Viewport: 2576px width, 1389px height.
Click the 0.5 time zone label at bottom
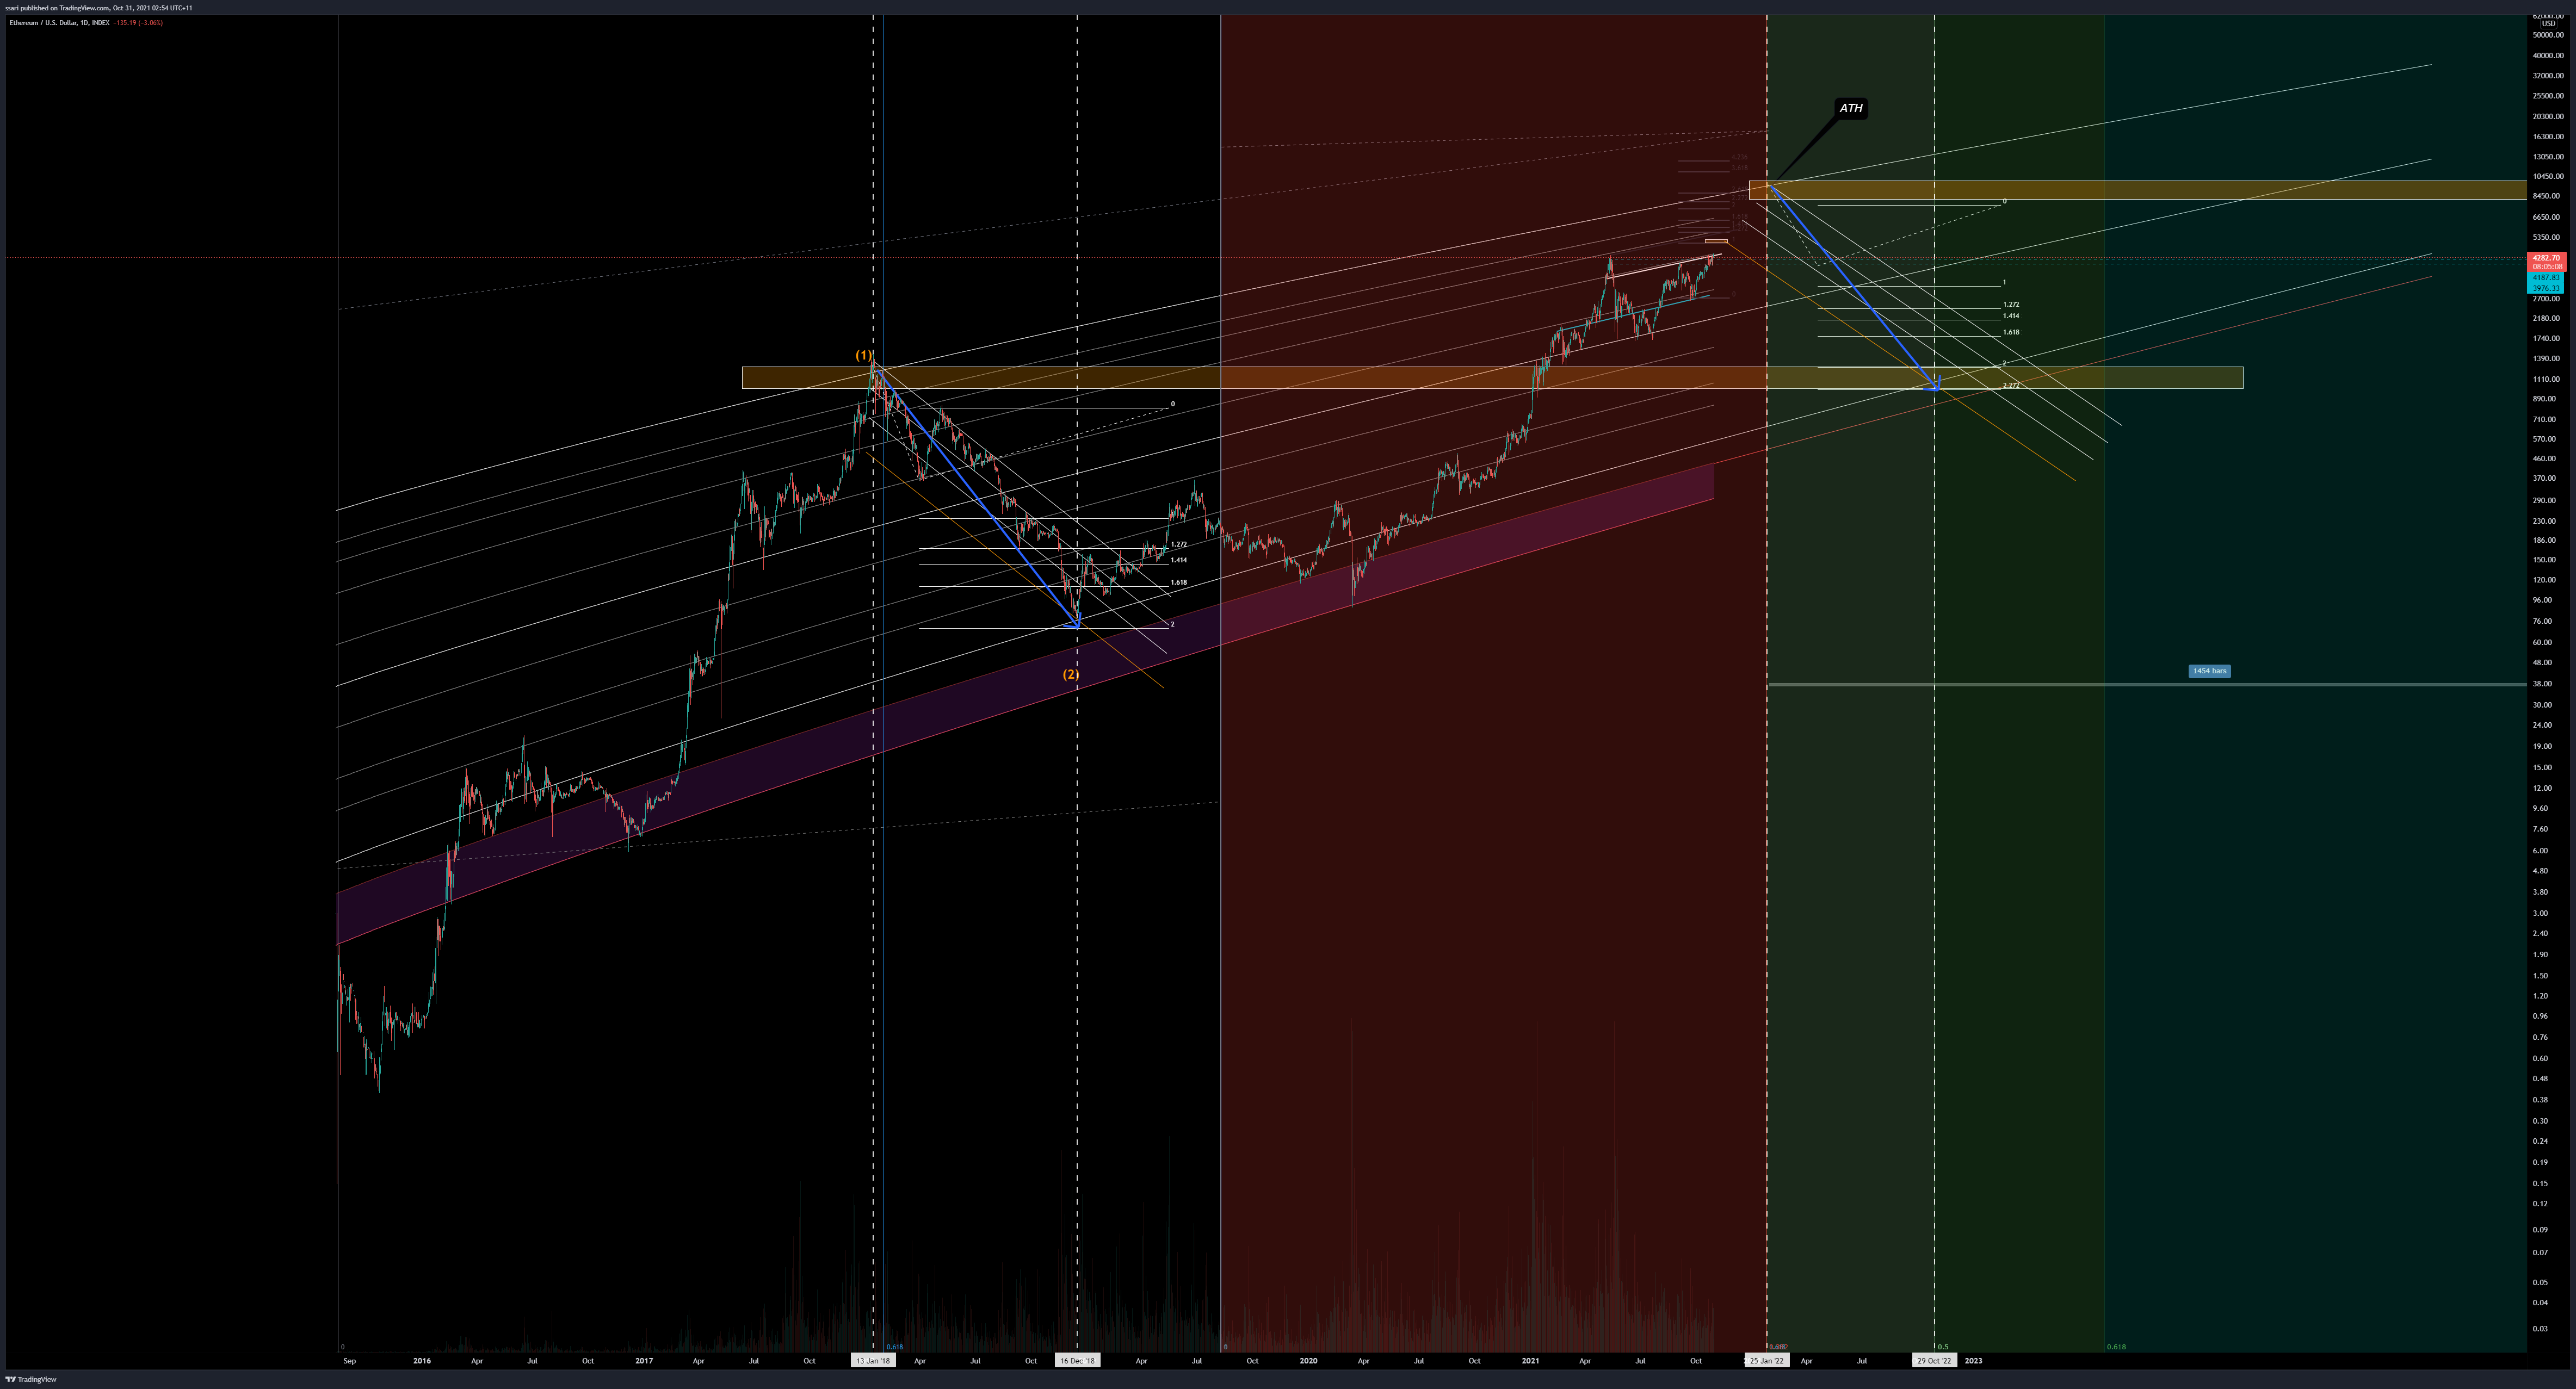pos(1943,1347)
